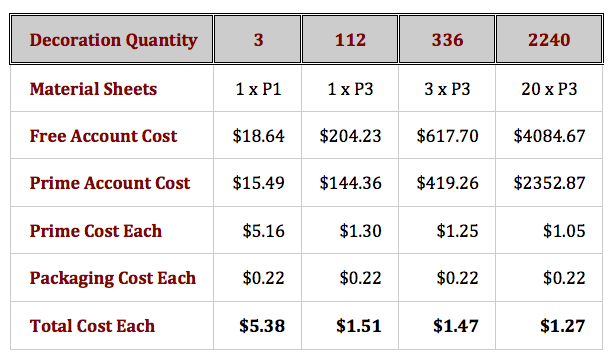Click the 112 quantity column header

point(350,40)
